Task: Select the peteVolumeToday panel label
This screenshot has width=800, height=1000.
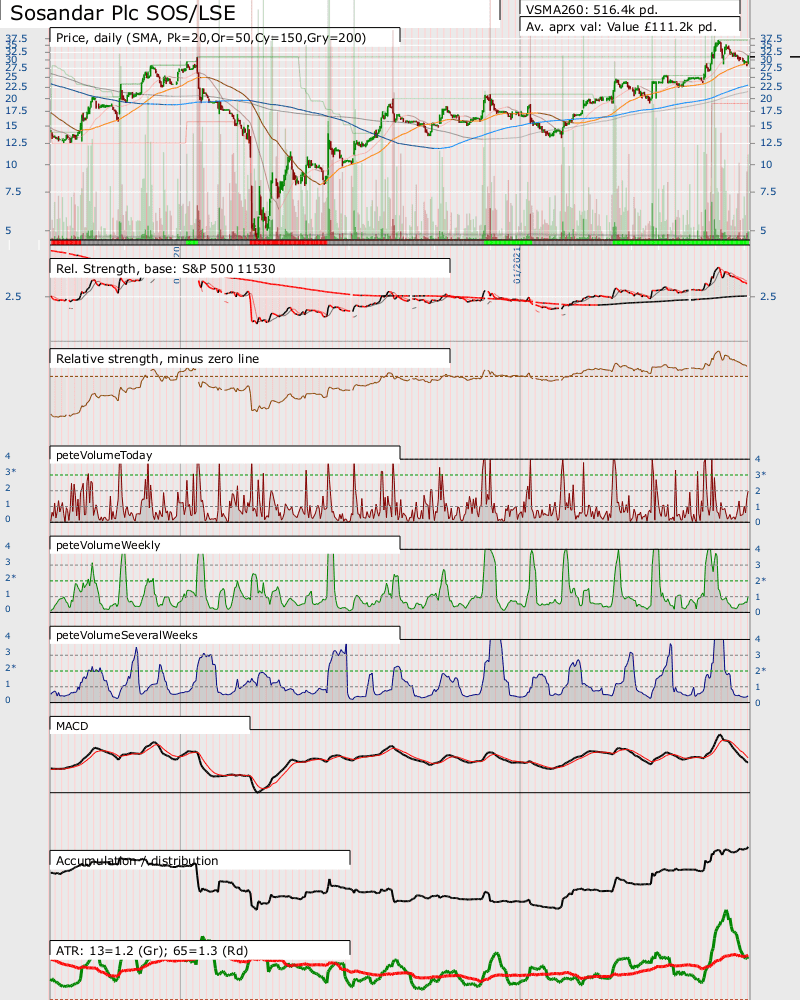Action: [104, 455]
